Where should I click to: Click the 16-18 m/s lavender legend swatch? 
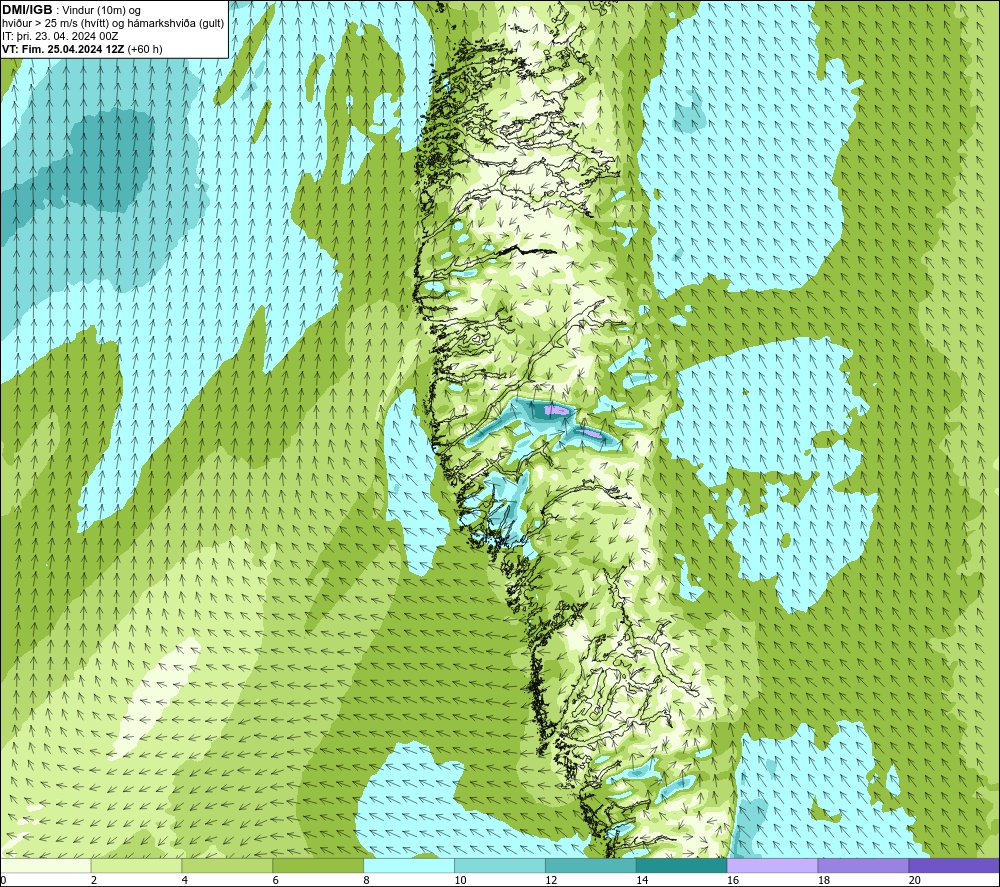click(772, 865)
